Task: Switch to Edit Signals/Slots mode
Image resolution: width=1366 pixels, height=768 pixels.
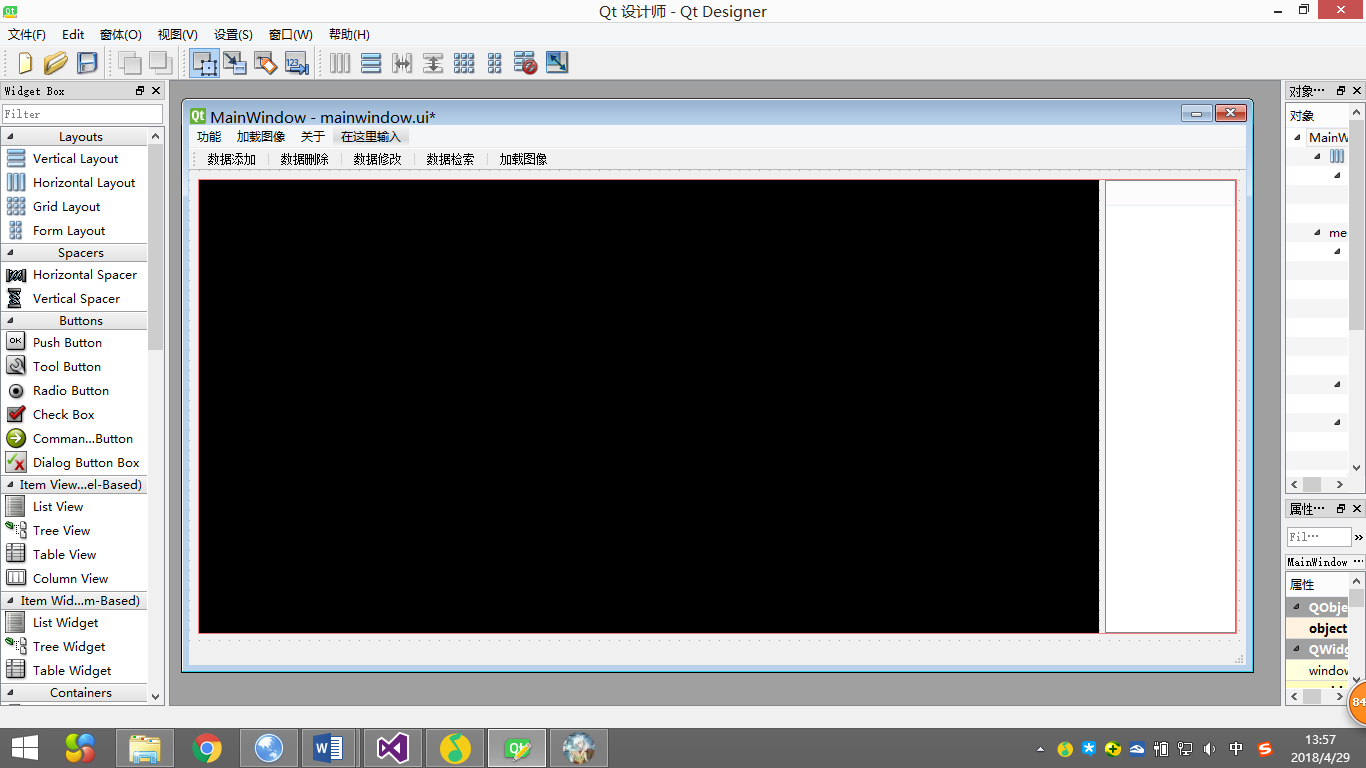Action: pos(235,63)
